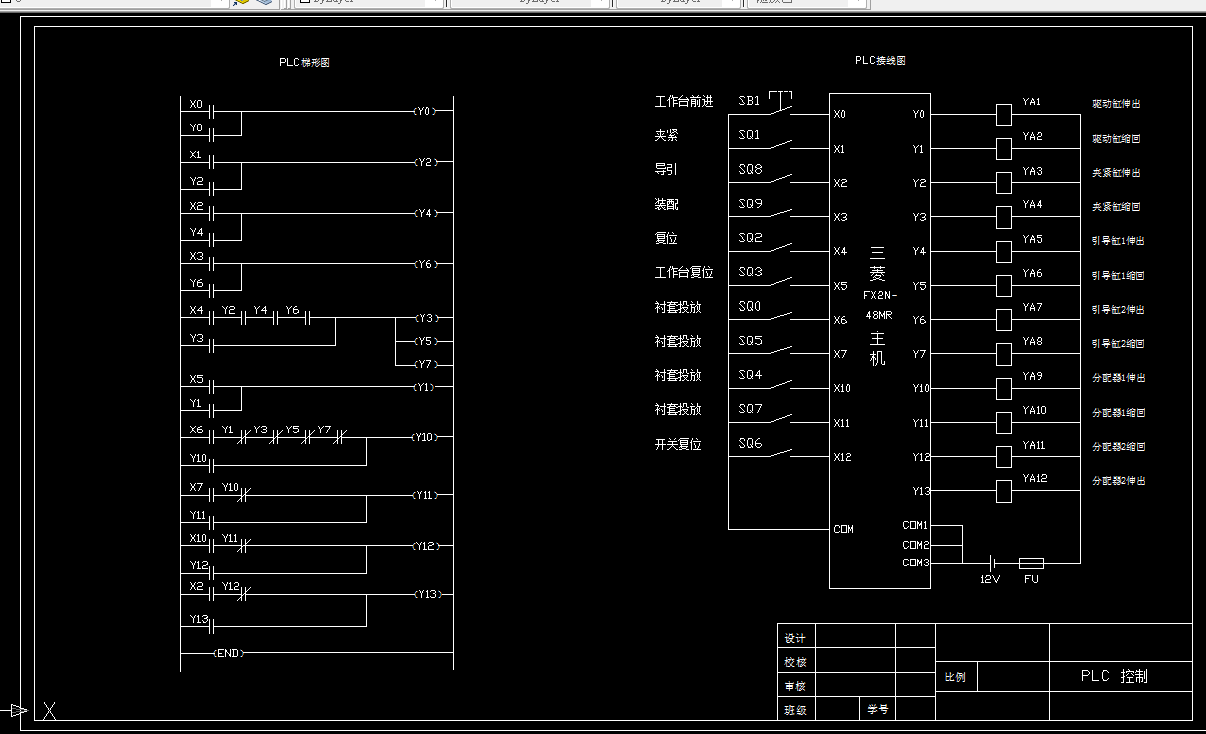Select the PLC 控制 title block text
This screenshot has height=734, width=1206.
tap(1114, 676)
